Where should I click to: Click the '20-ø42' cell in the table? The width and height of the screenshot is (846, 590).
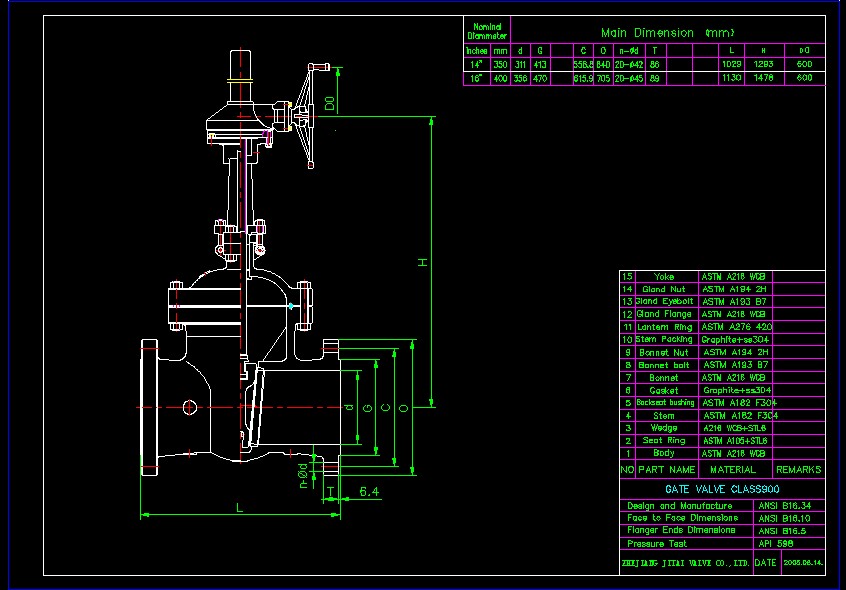[x=629, y=64]
